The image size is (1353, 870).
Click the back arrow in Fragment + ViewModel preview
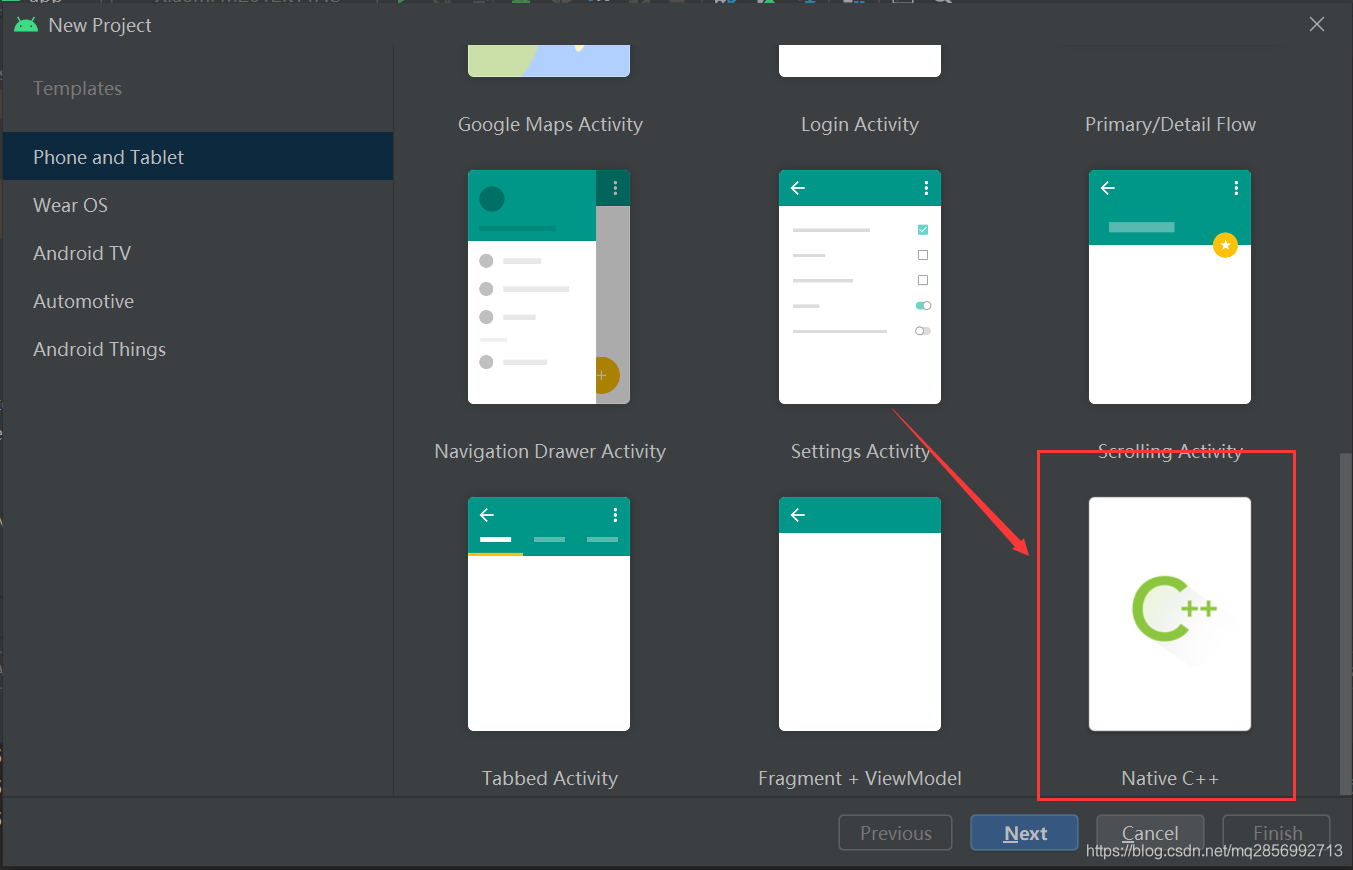tap(798, 515)
